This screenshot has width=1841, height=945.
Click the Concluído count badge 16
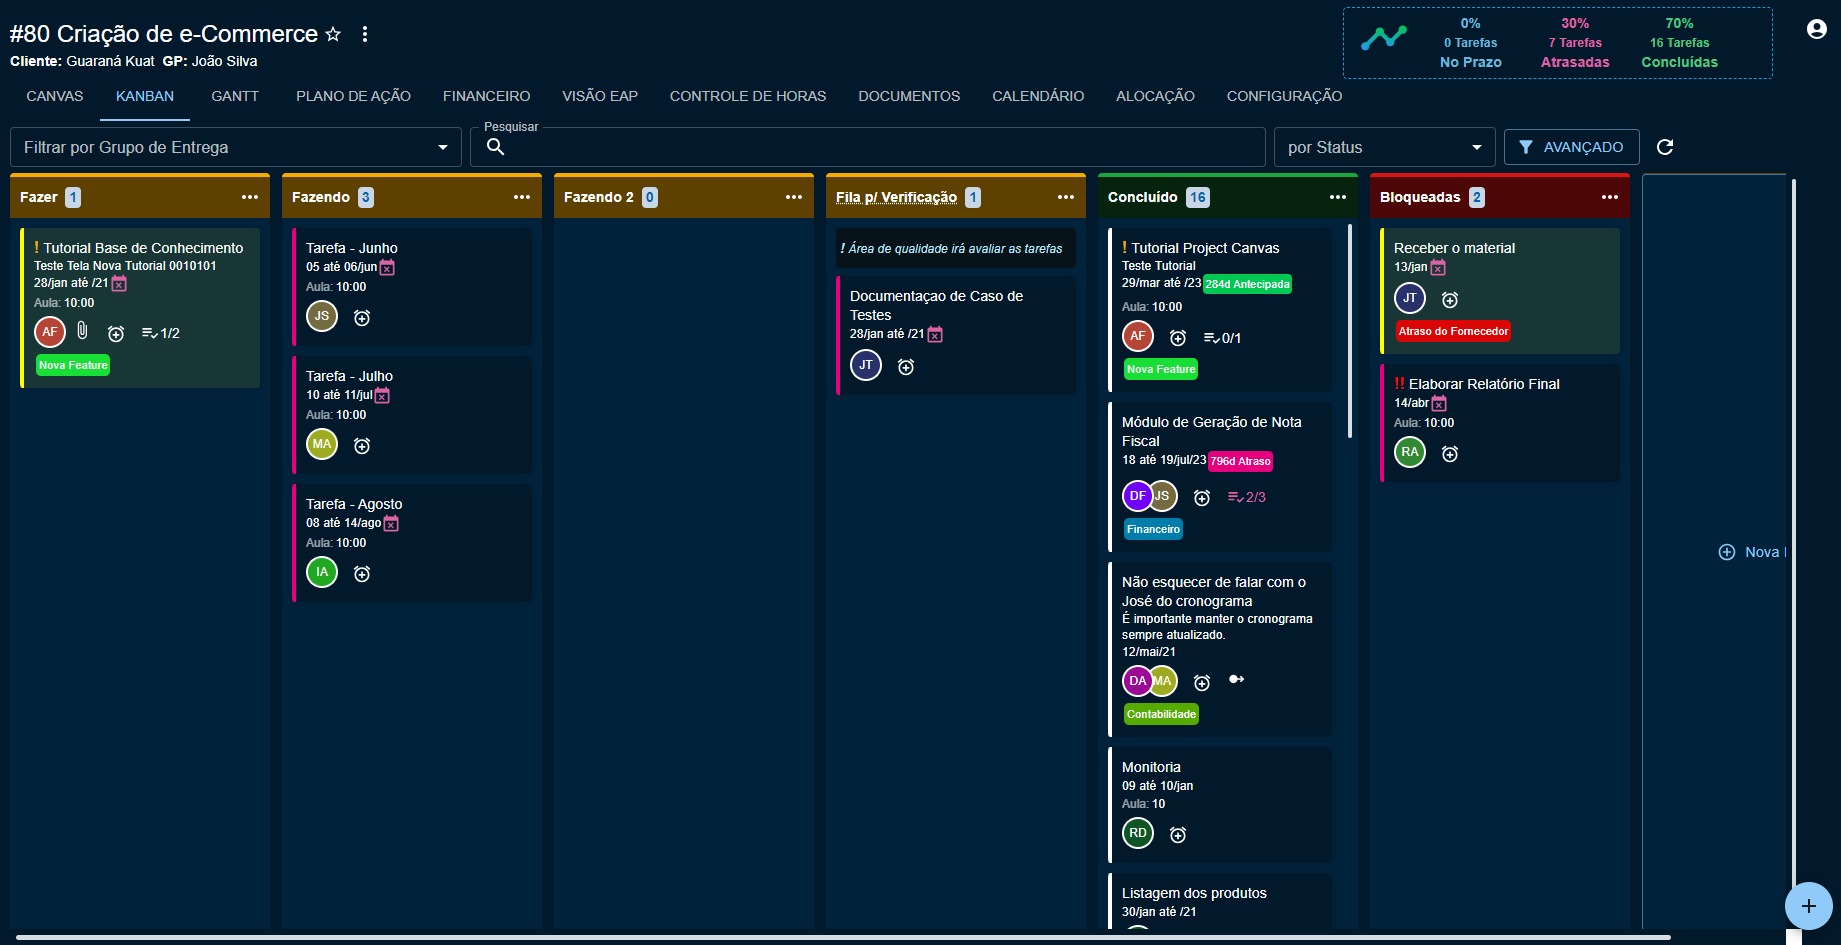(x=1197, y=197)
